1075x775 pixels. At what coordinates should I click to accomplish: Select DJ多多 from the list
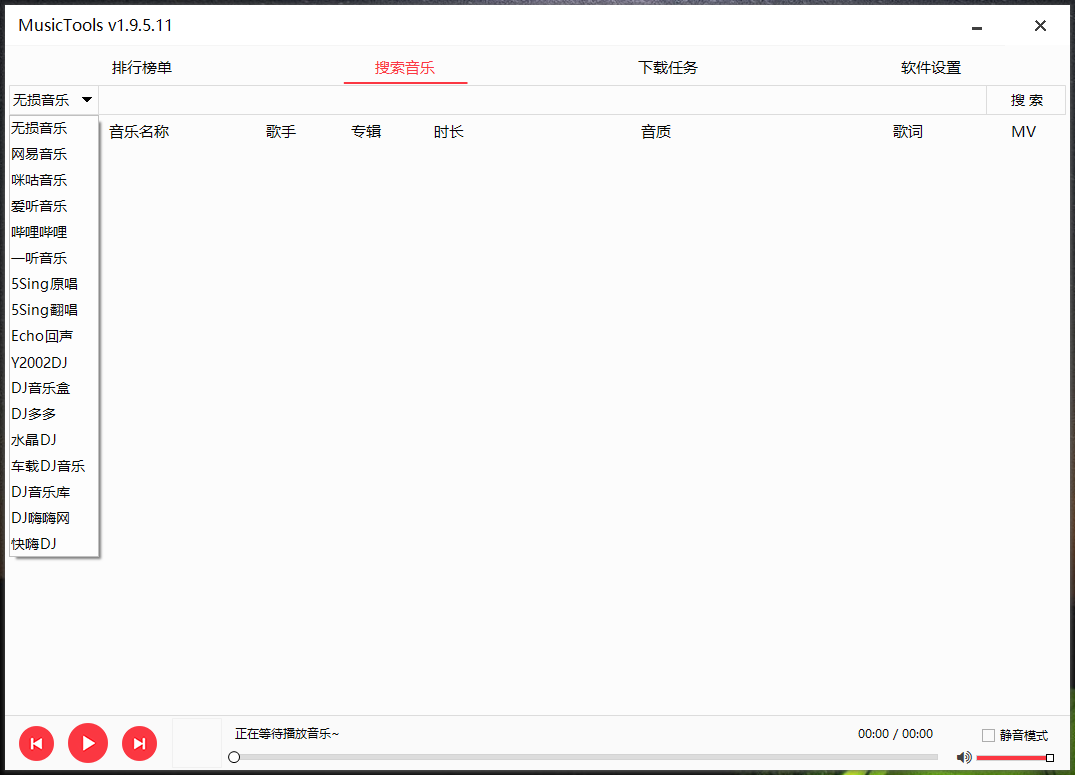(x=54, y=414)
